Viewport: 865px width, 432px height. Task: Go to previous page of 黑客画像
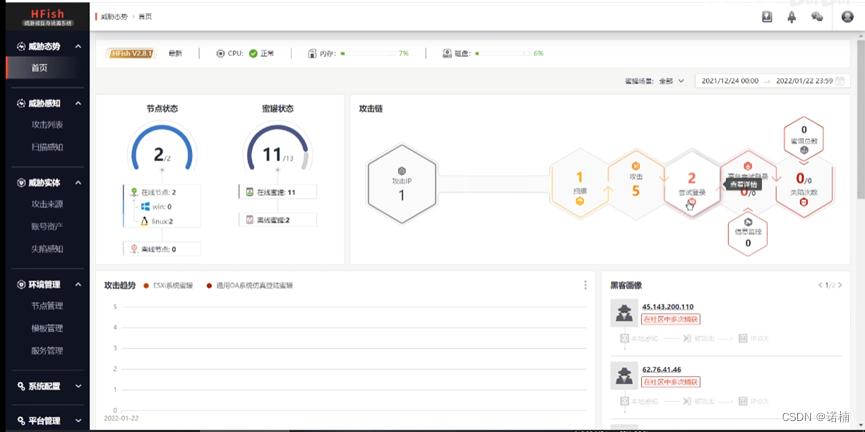(820, 285)
